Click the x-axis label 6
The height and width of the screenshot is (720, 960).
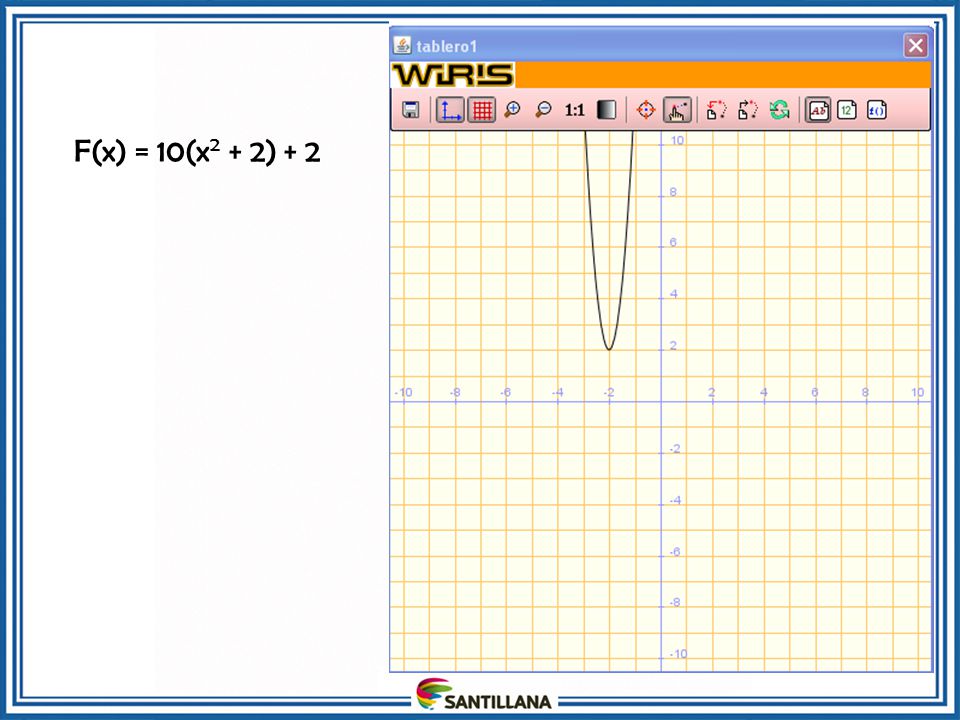coord(815,392)
